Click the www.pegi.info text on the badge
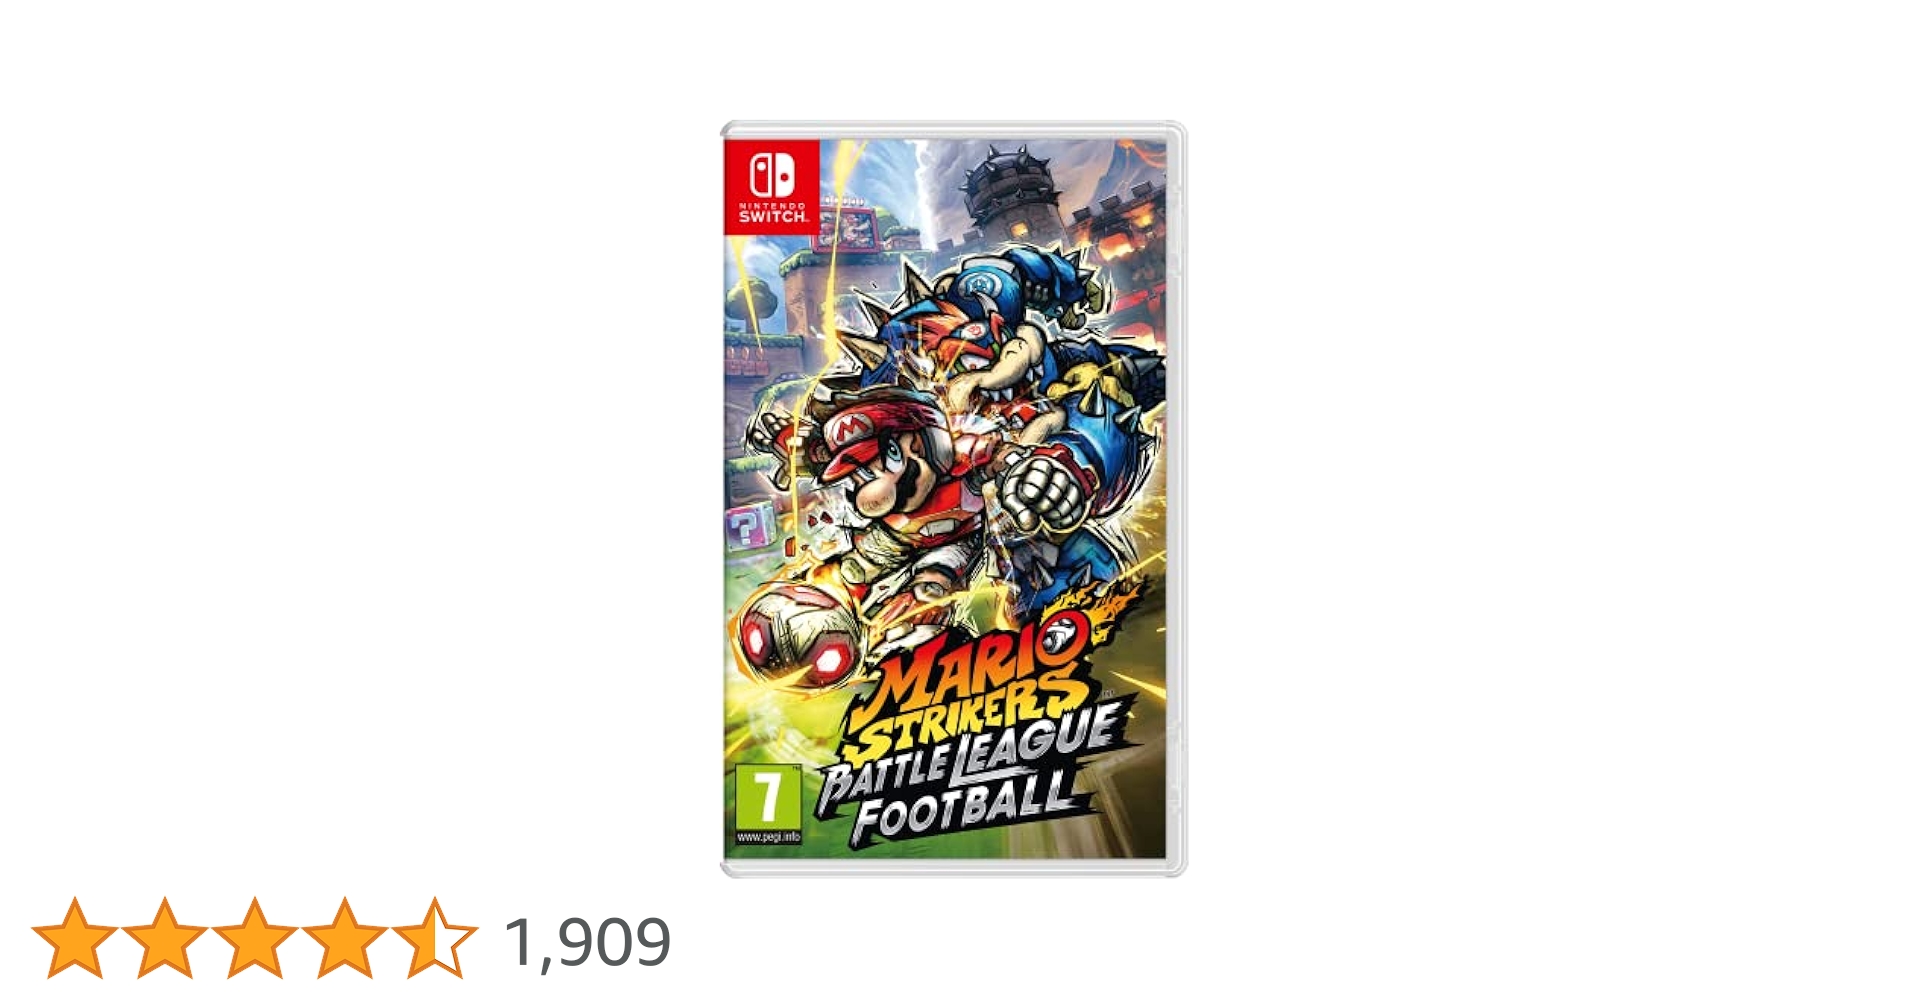The height and width of the screenshot is (1000, 1910). 768,837
